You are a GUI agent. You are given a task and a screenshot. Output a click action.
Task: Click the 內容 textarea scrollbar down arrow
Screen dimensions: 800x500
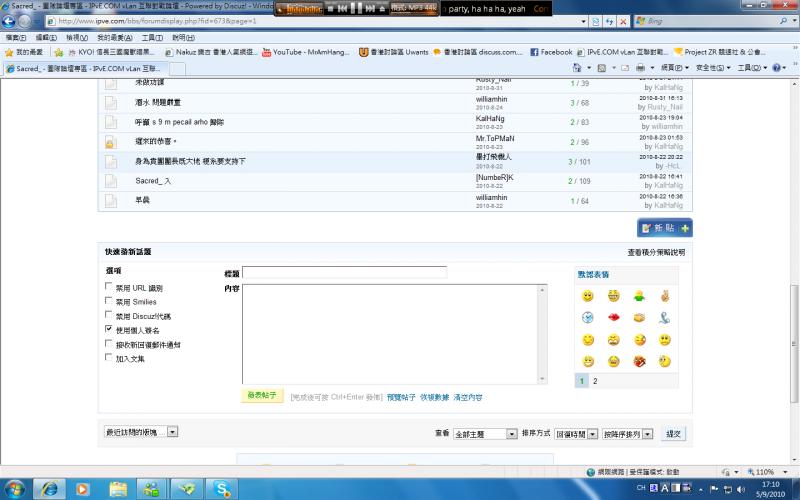[542, 379]
